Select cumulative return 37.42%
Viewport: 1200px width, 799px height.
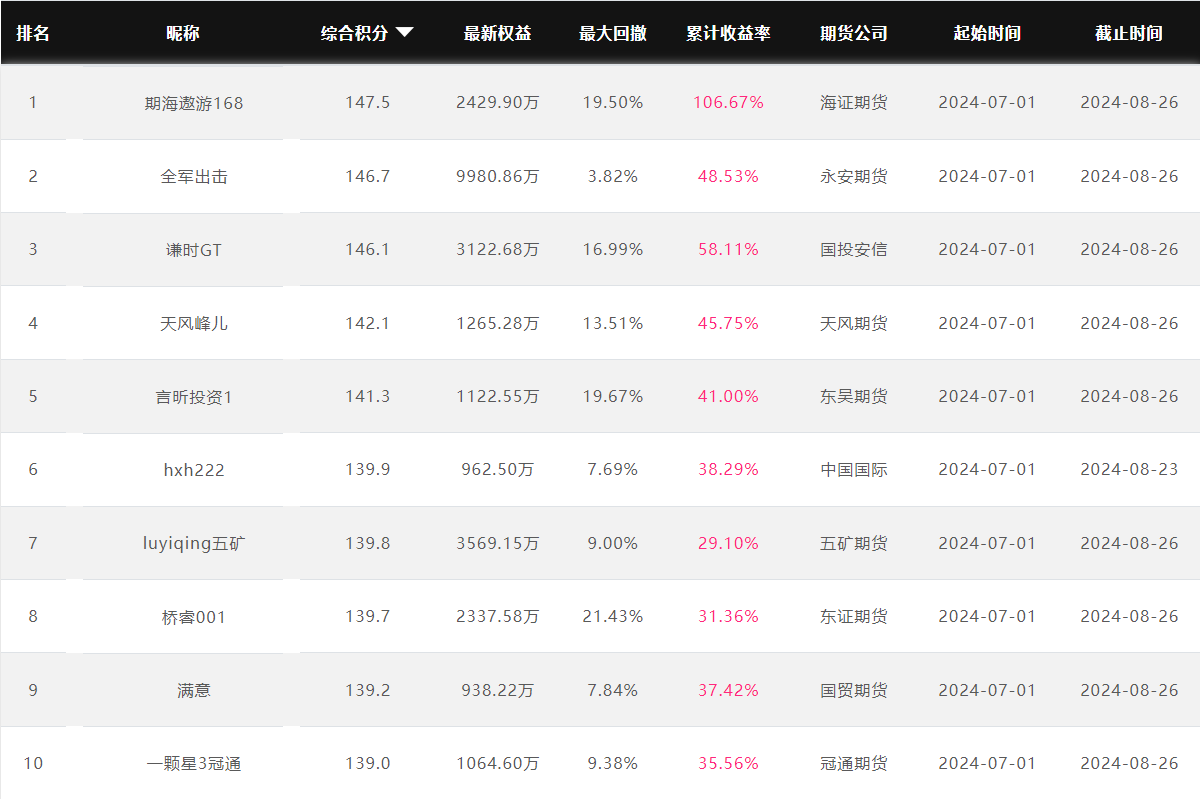pyautogui.click(x=728, y=690)
